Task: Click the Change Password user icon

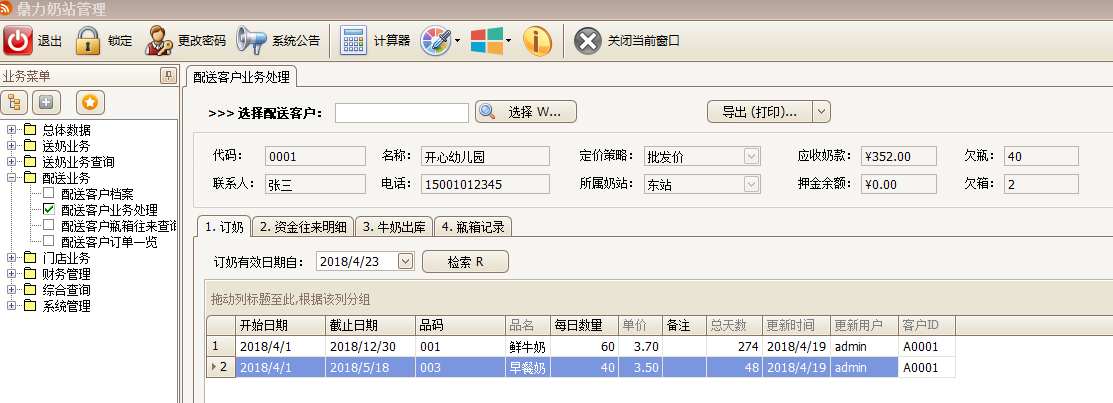Action: 159,40
